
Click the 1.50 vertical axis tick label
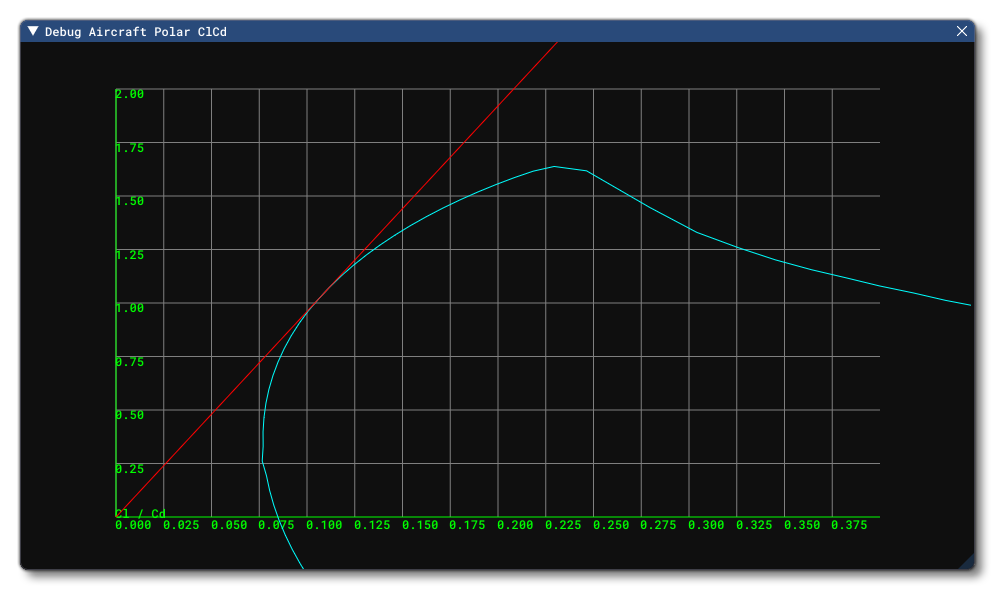pos(130,201)
